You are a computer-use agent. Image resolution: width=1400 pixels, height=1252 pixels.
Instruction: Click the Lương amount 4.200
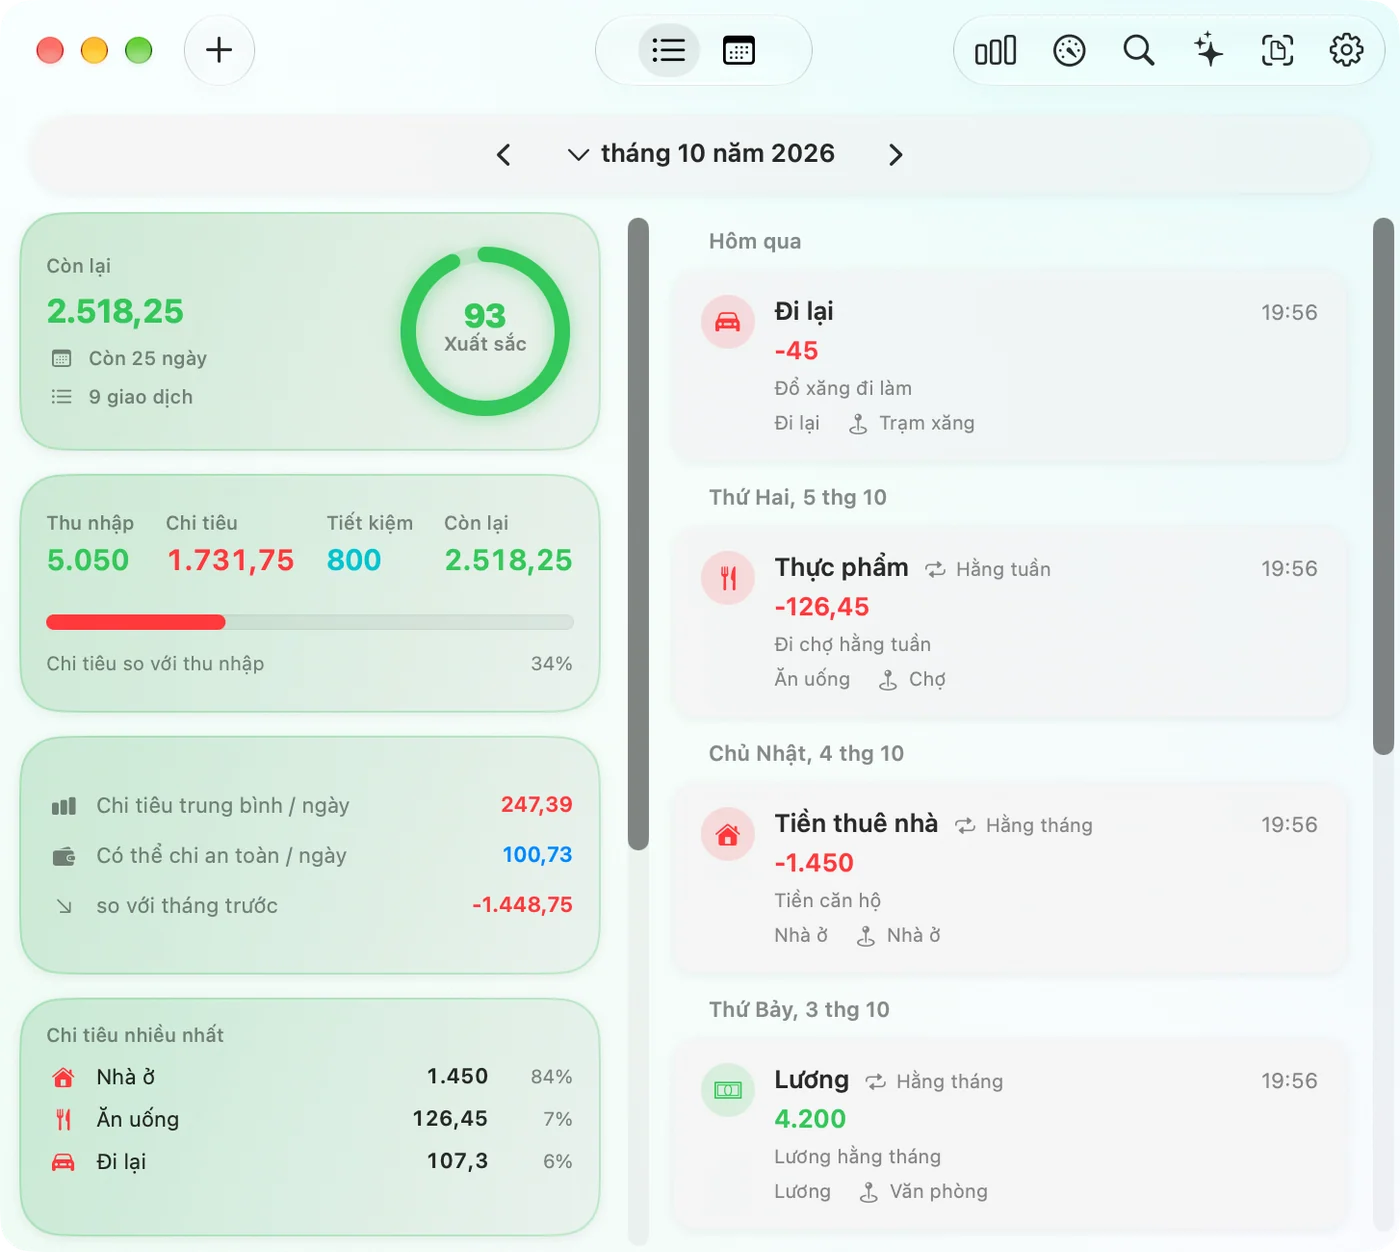[810, 1119]
